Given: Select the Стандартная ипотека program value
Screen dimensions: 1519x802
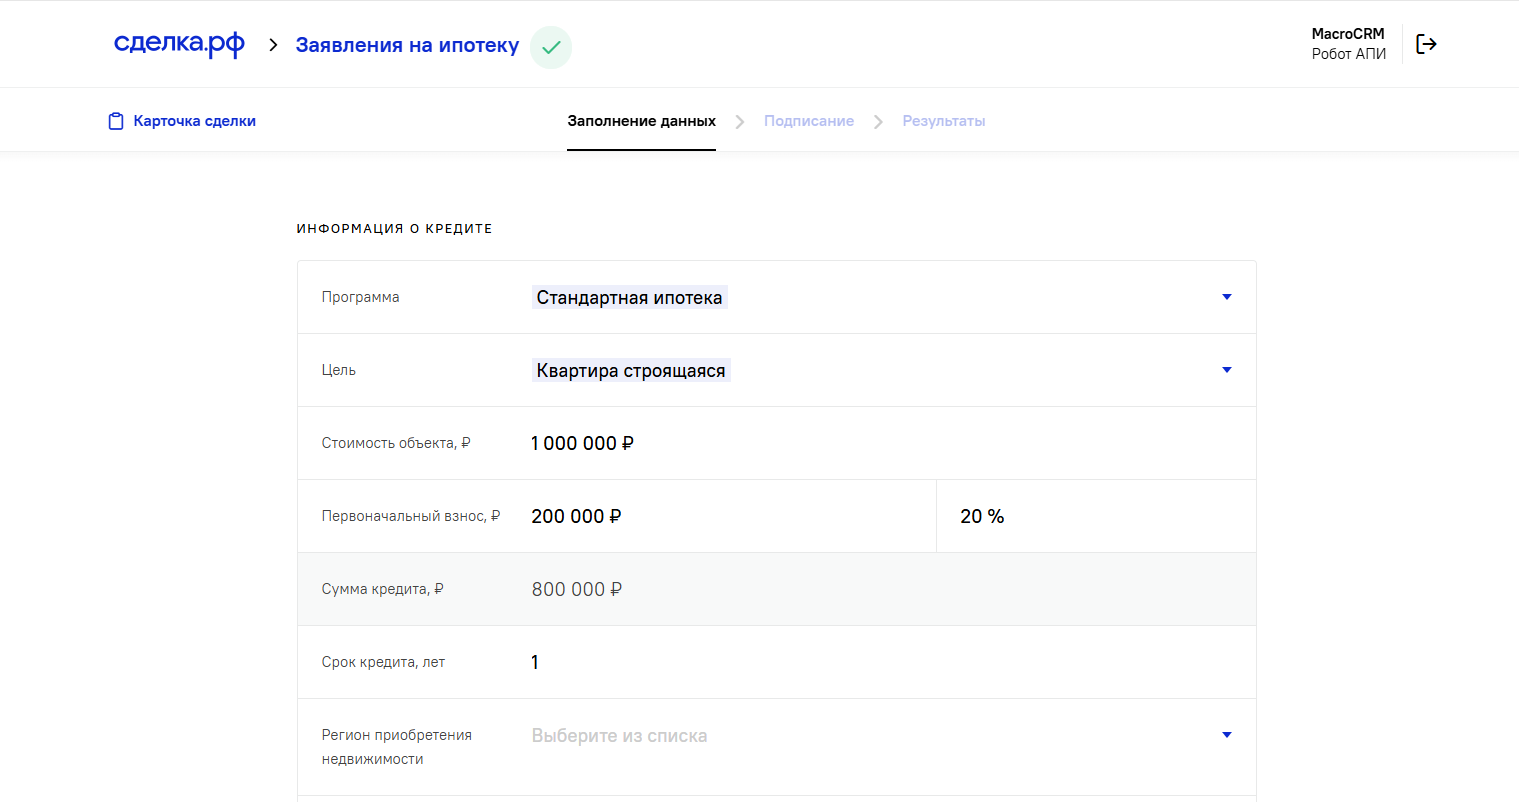Looking at the screenshot, I should [x=629, y=297].
